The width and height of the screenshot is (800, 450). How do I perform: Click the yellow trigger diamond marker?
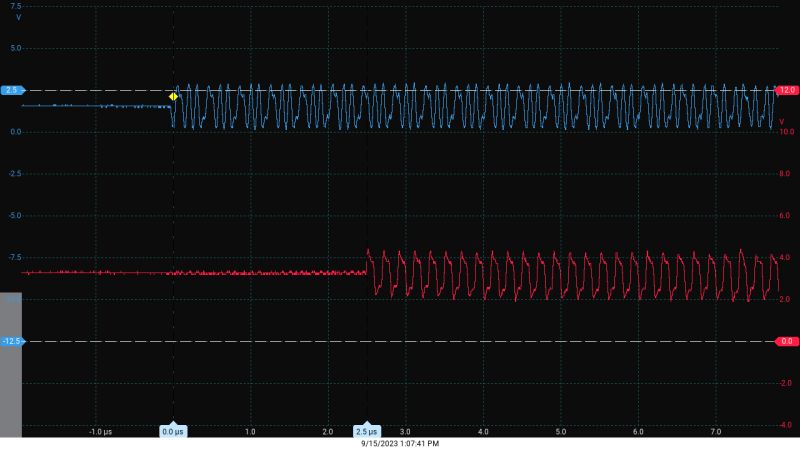173,96
